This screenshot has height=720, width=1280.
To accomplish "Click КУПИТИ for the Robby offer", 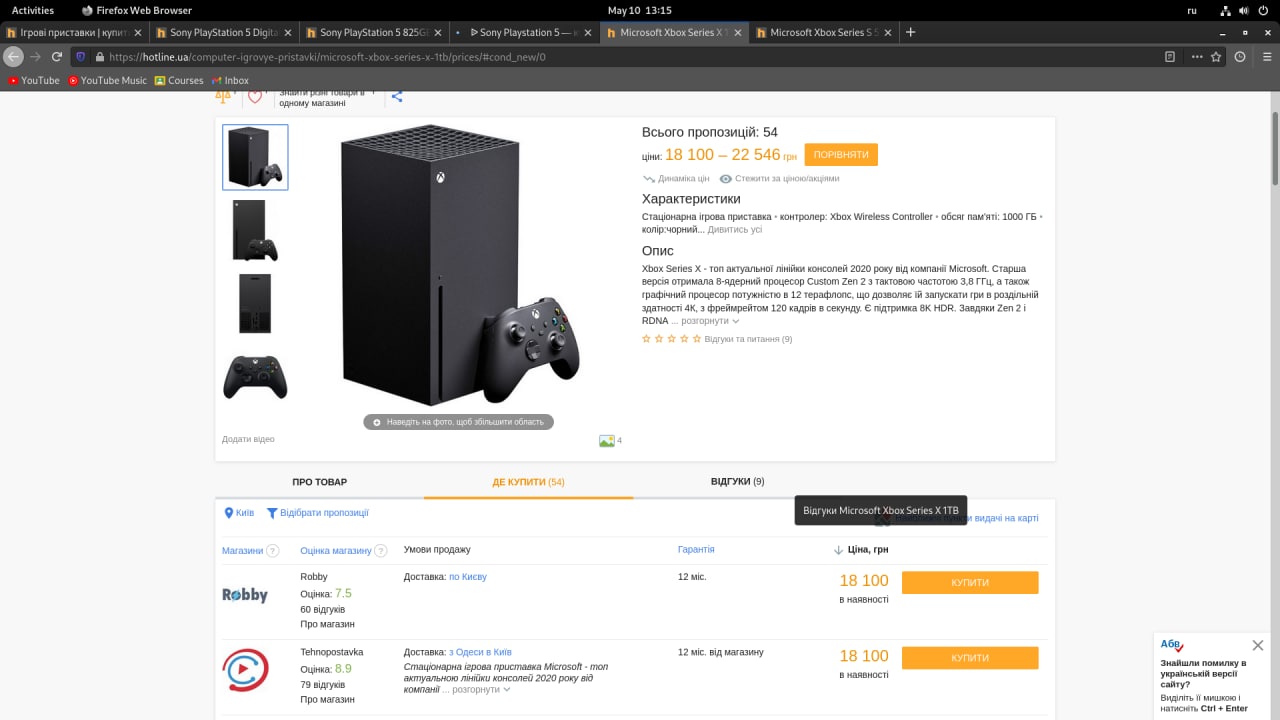I will [x=969, y=583].
